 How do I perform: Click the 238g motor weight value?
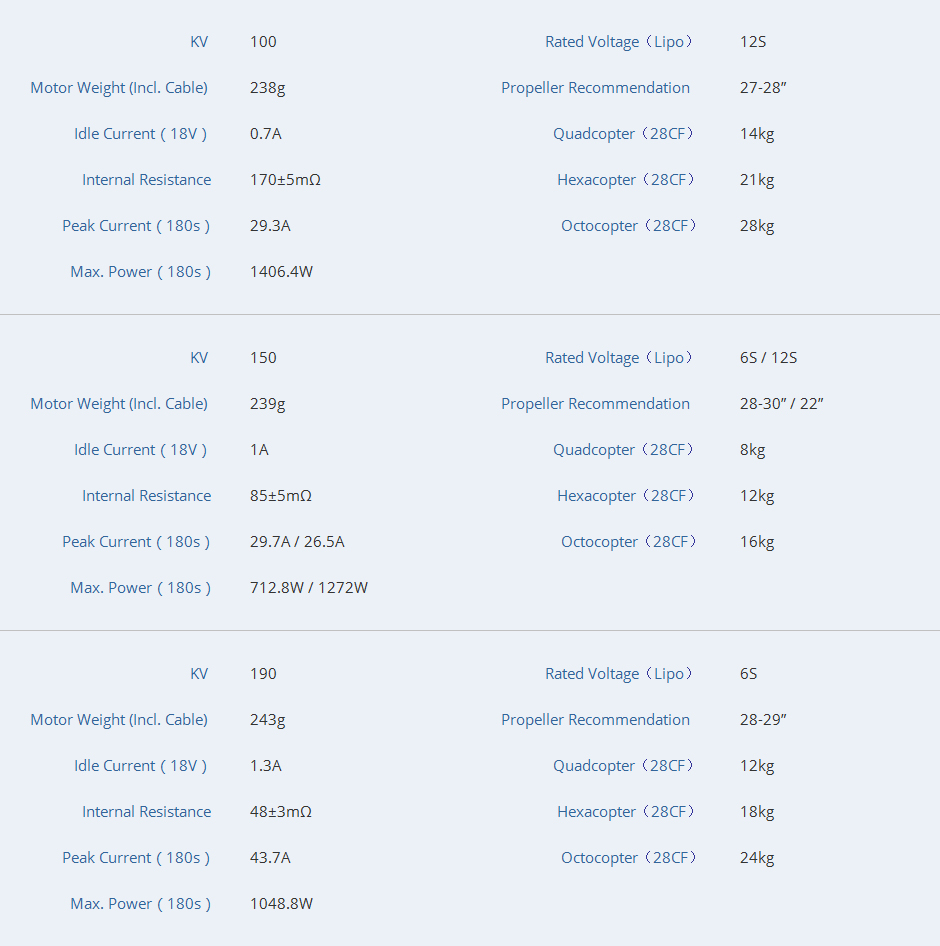click(x=267, y=88)
